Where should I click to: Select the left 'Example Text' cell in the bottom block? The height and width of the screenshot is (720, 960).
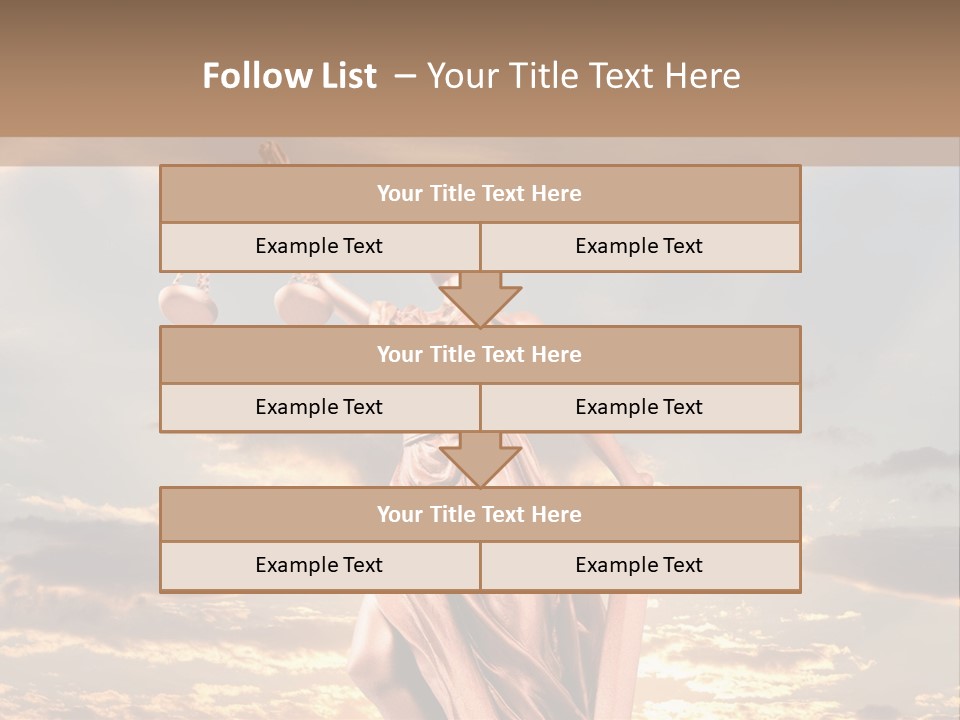point(319,566)
